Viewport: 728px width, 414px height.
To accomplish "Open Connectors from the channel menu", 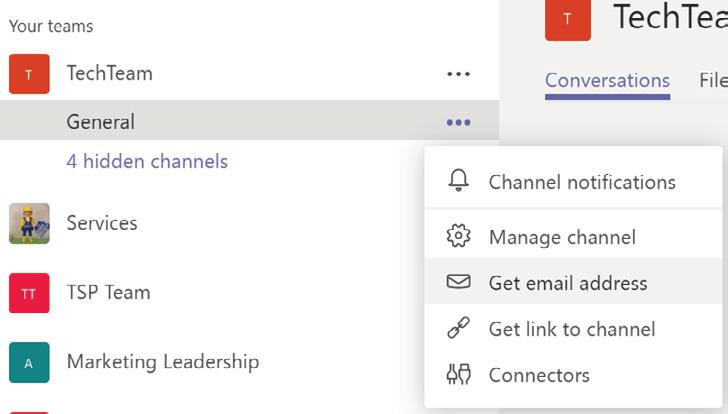I will point(573,375).
